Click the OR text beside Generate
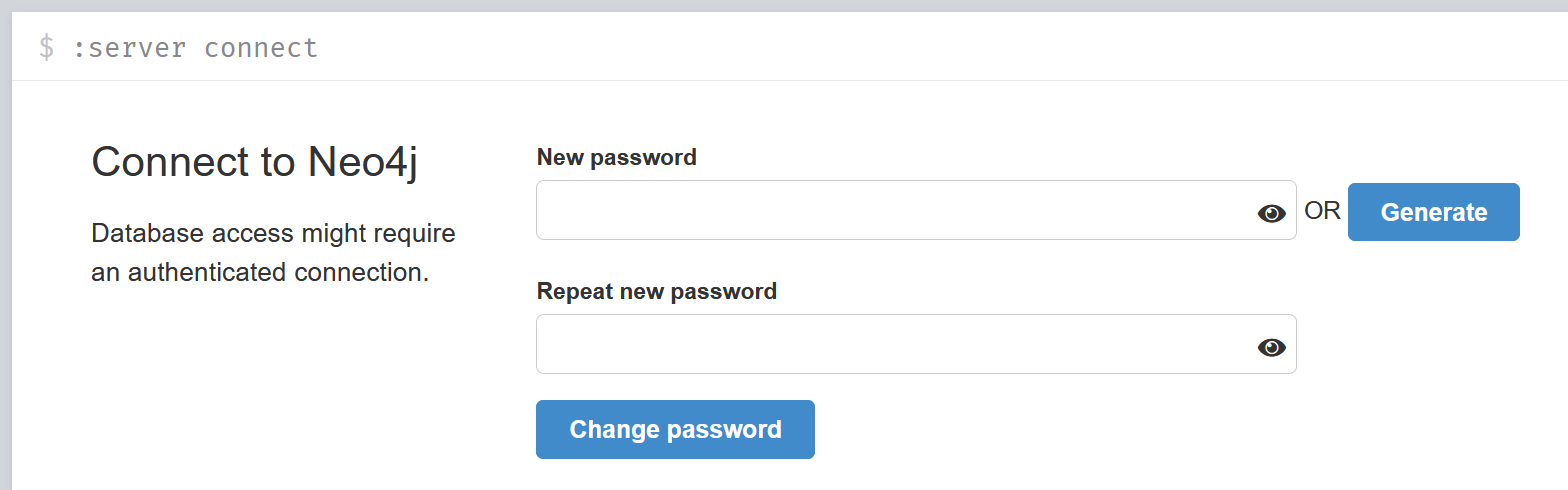Image resolution: width=1568 pixels, height=490 pixels. pos(1322,211)
